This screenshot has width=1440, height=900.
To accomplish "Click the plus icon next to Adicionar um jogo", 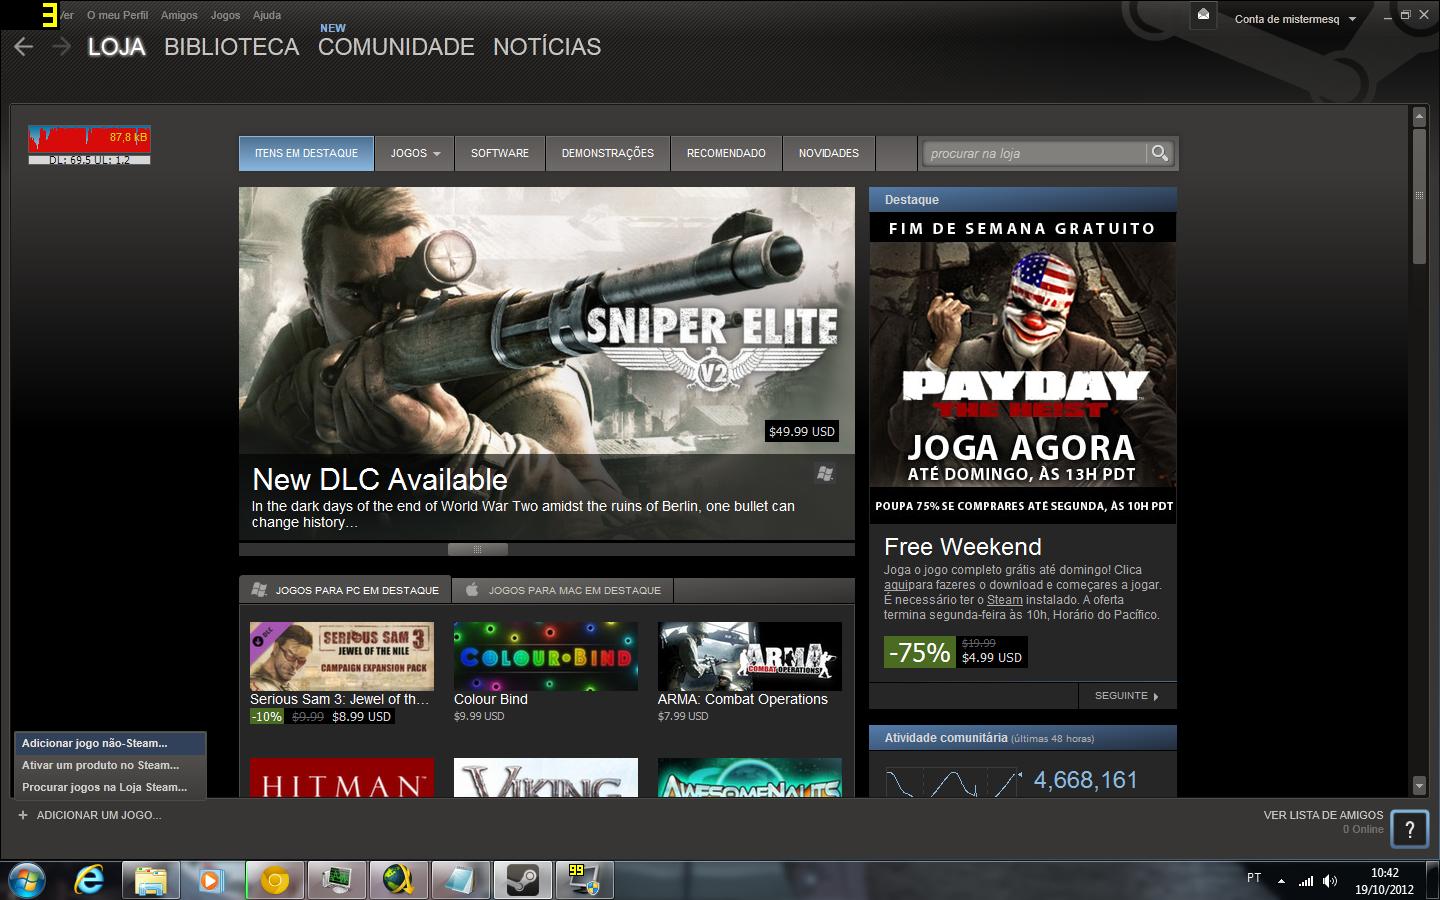I will click(22, 815).
